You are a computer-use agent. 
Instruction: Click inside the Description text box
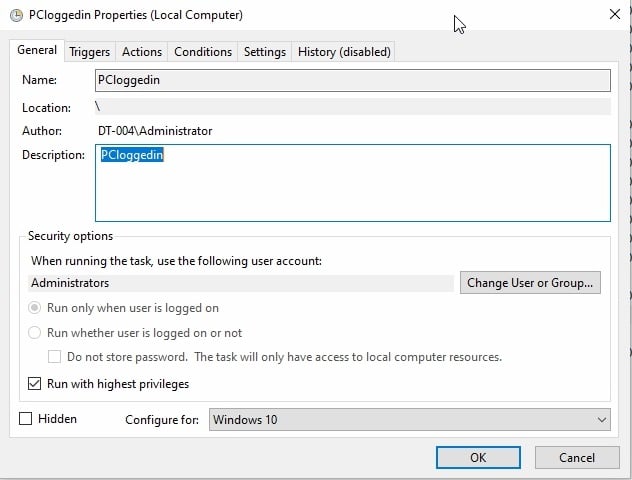point(353,183)
